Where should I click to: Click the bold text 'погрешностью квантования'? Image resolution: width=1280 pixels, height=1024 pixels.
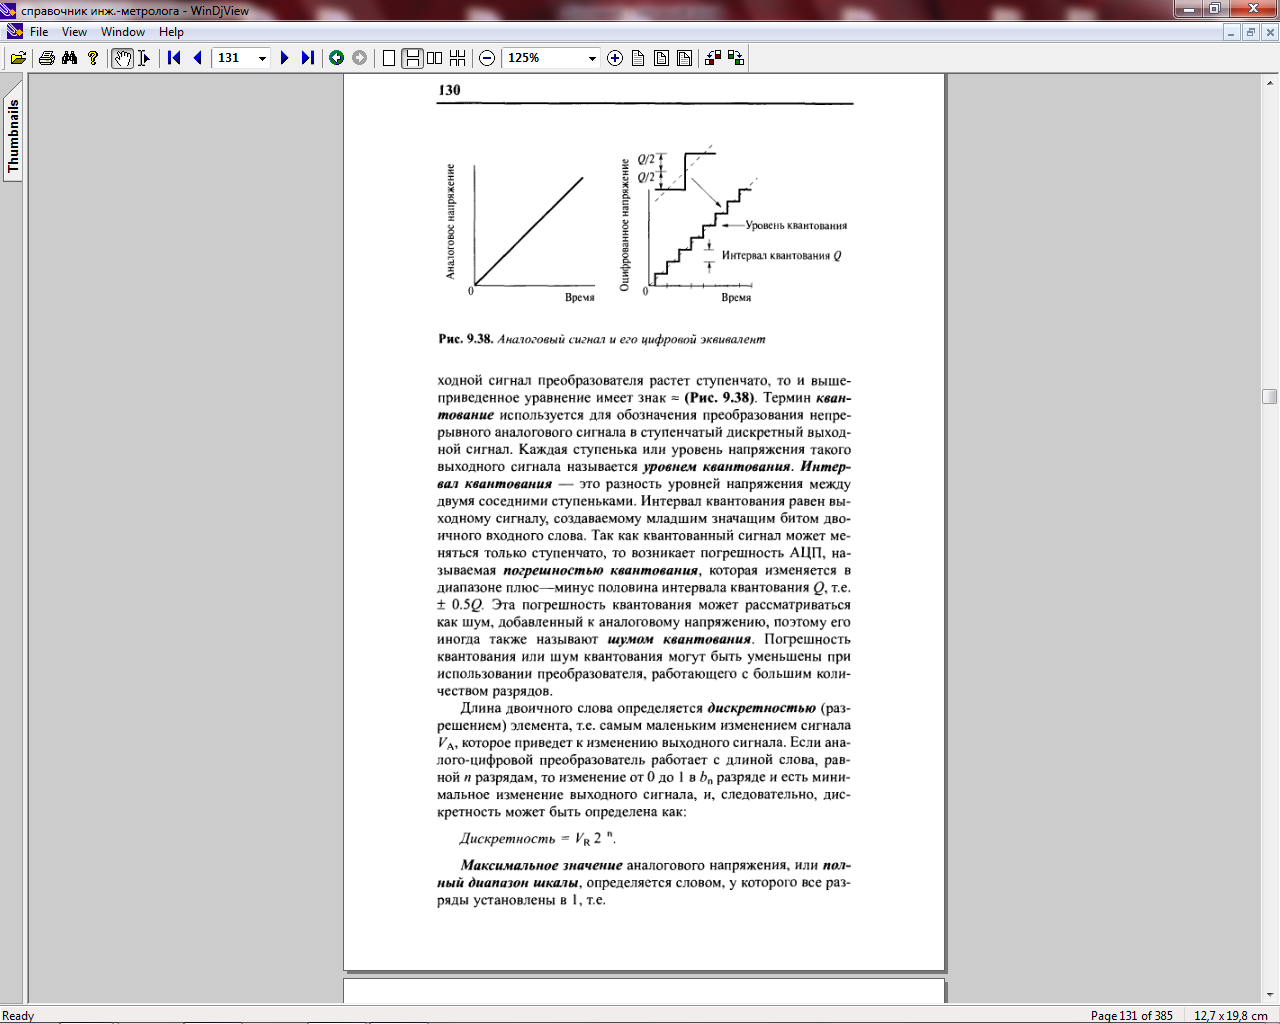[600, 570]
